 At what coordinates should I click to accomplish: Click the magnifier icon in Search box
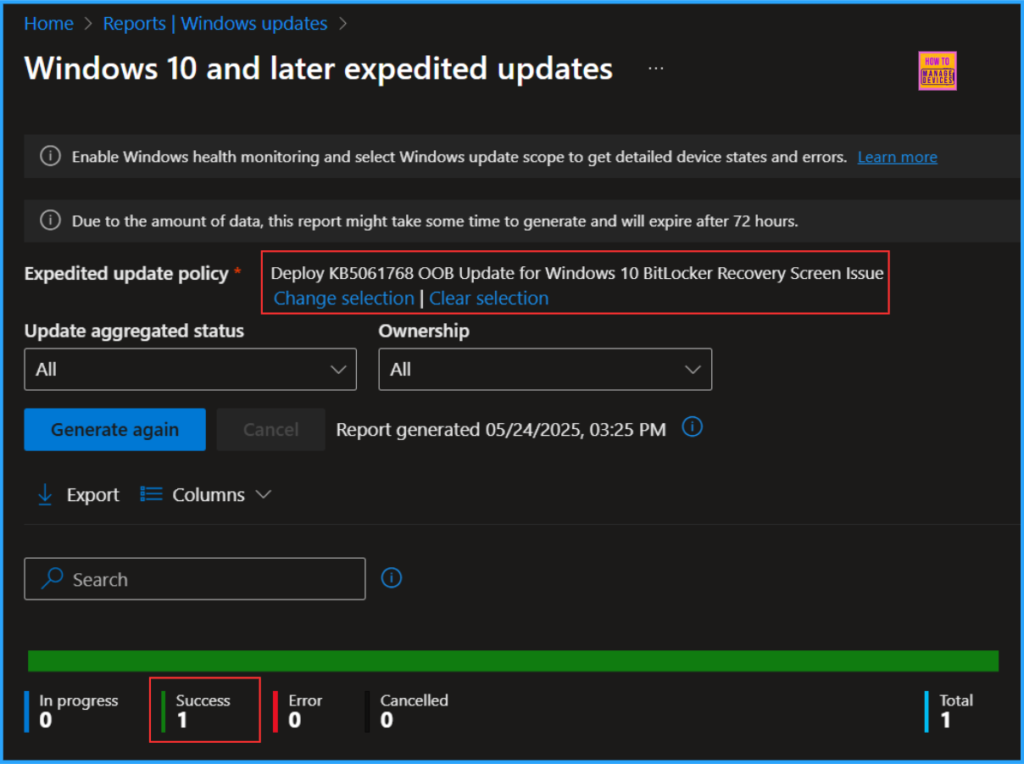[x=52, y=578]
